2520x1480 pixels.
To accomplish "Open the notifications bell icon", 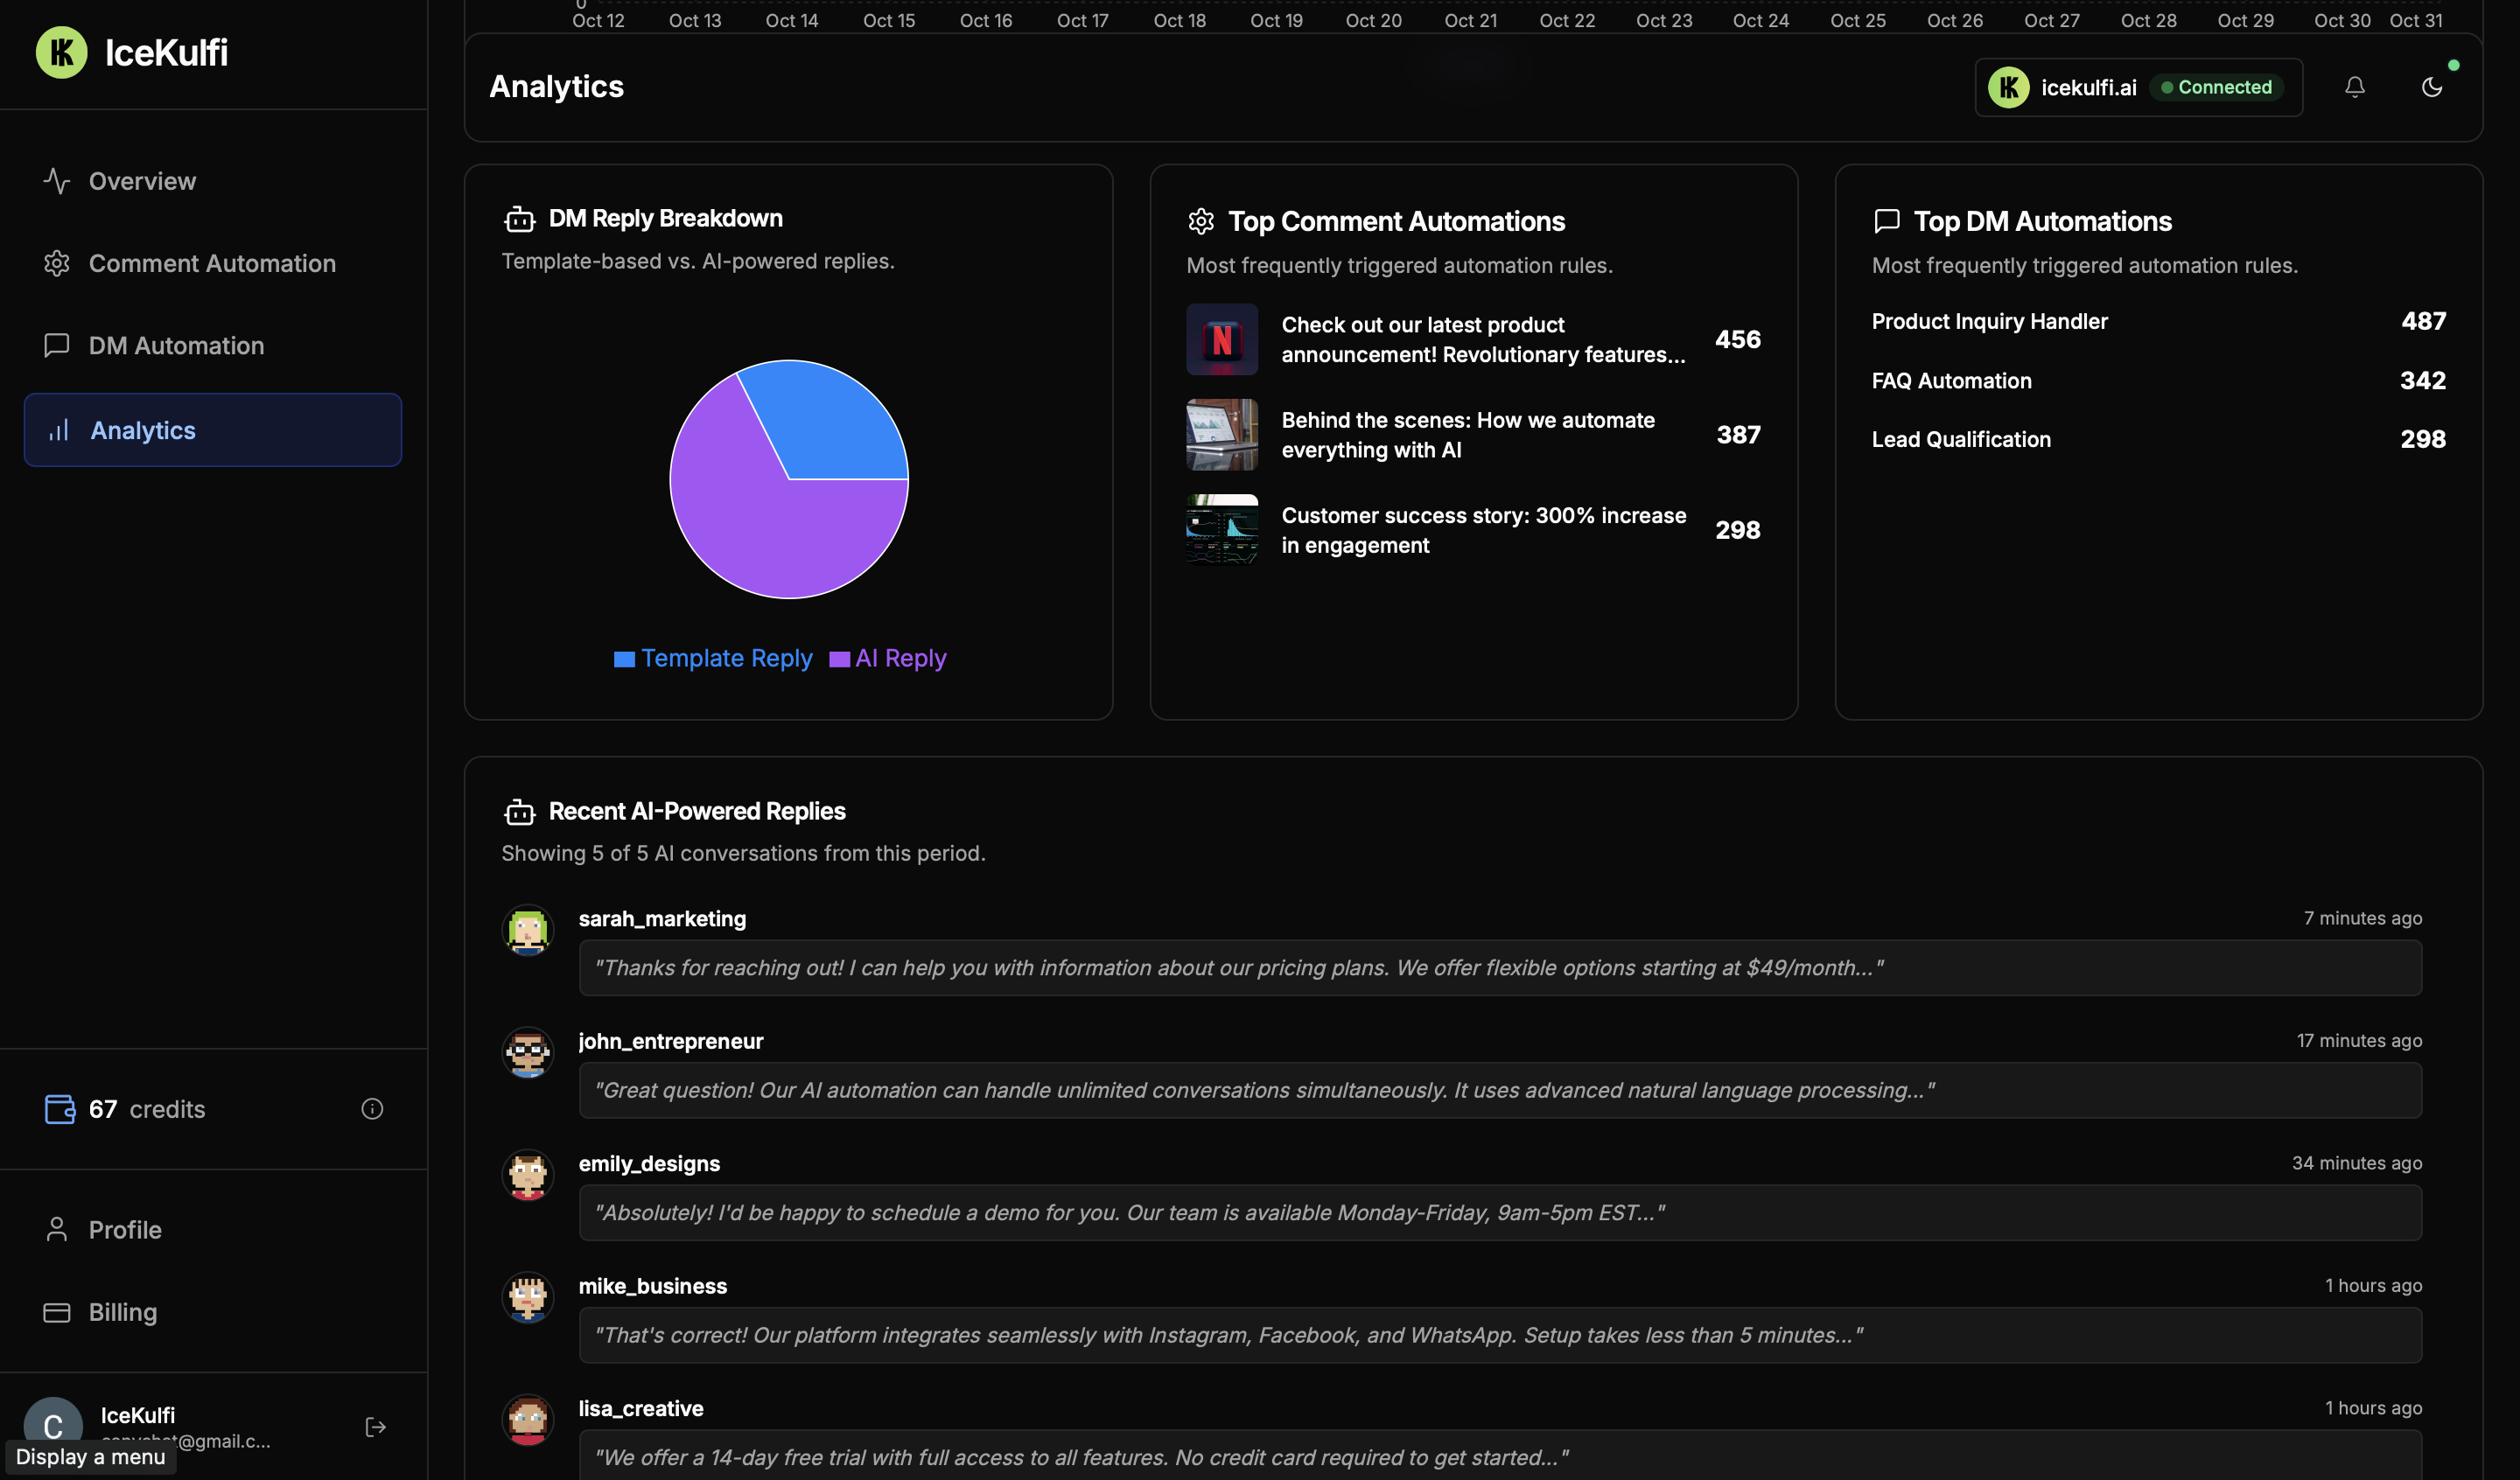I will tap(2354, 87).
